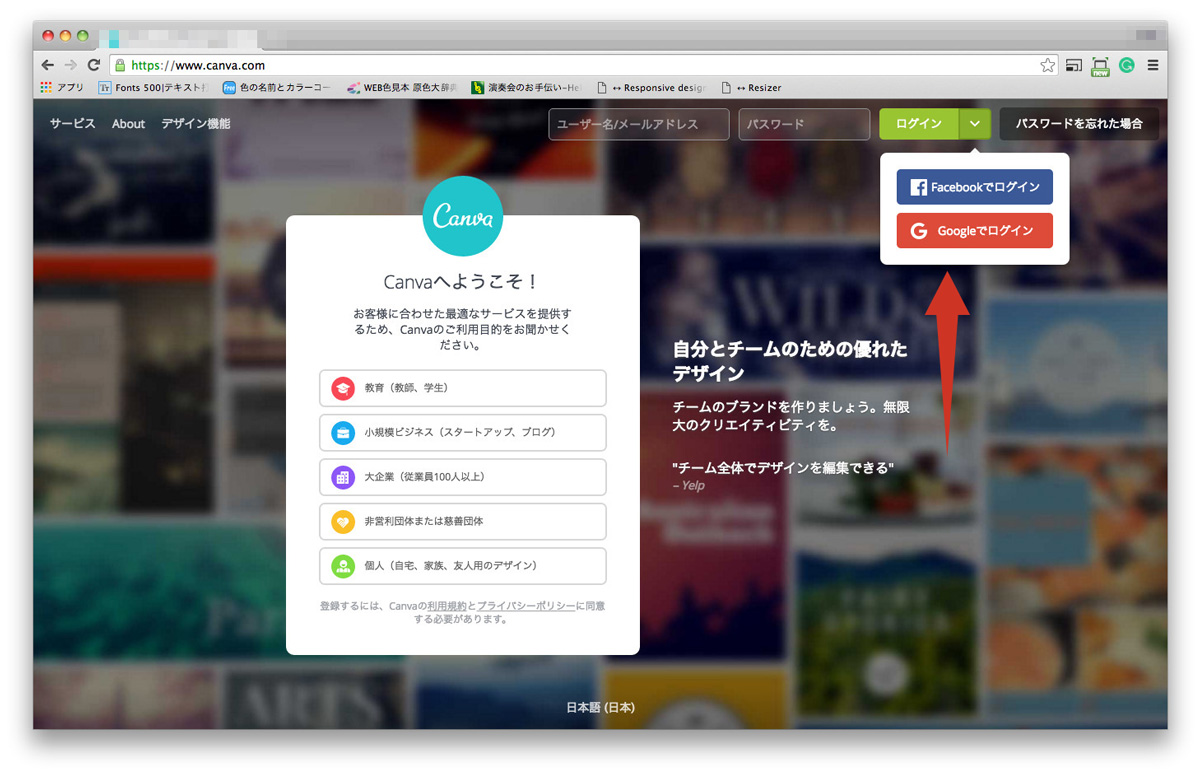Open the 演奏会のお手伝い bookmark
The width and height of the screenshot is (1200, 774).
[526, 88]
